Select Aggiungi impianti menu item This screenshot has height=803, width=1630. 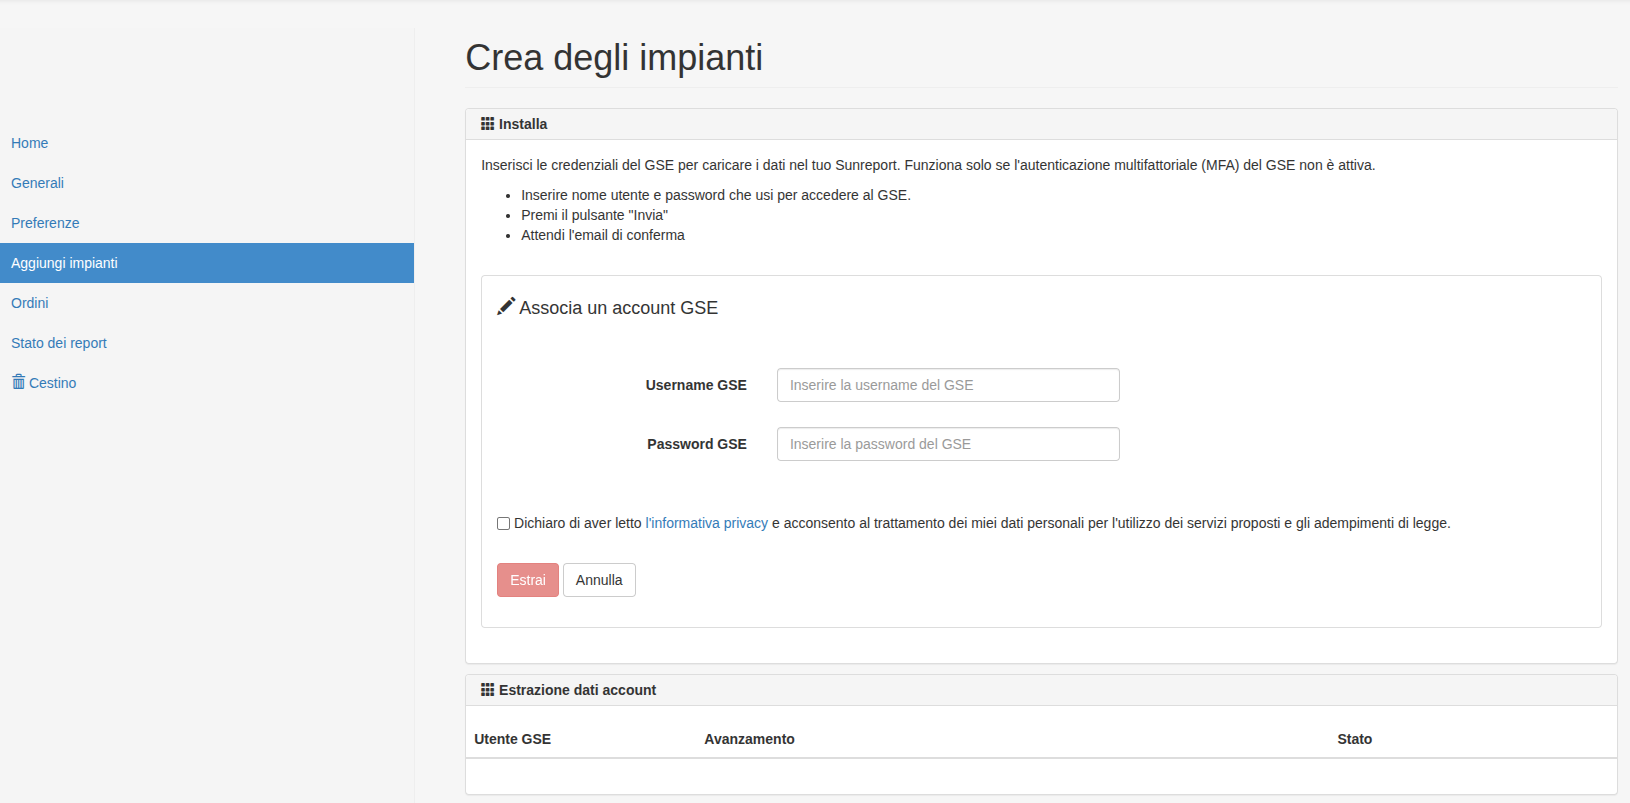pos(207,263)
